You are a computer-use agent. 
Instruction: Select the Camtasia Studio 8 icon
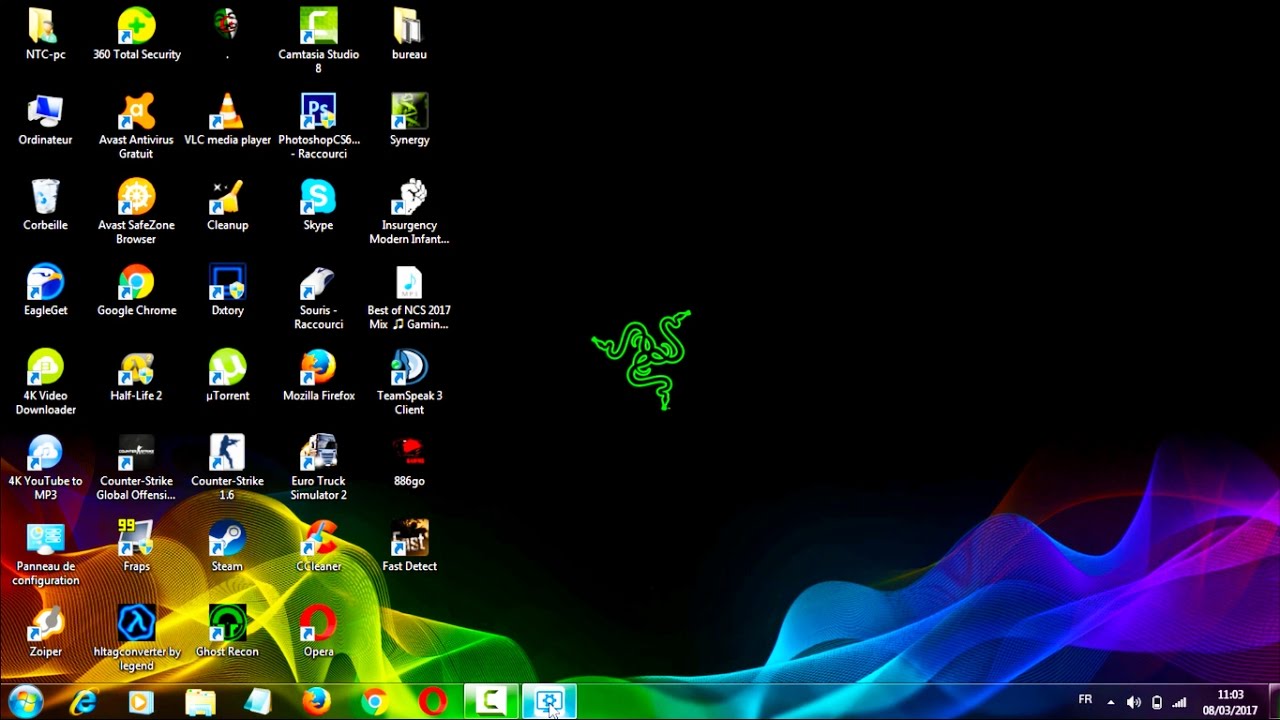click(318, 40)
